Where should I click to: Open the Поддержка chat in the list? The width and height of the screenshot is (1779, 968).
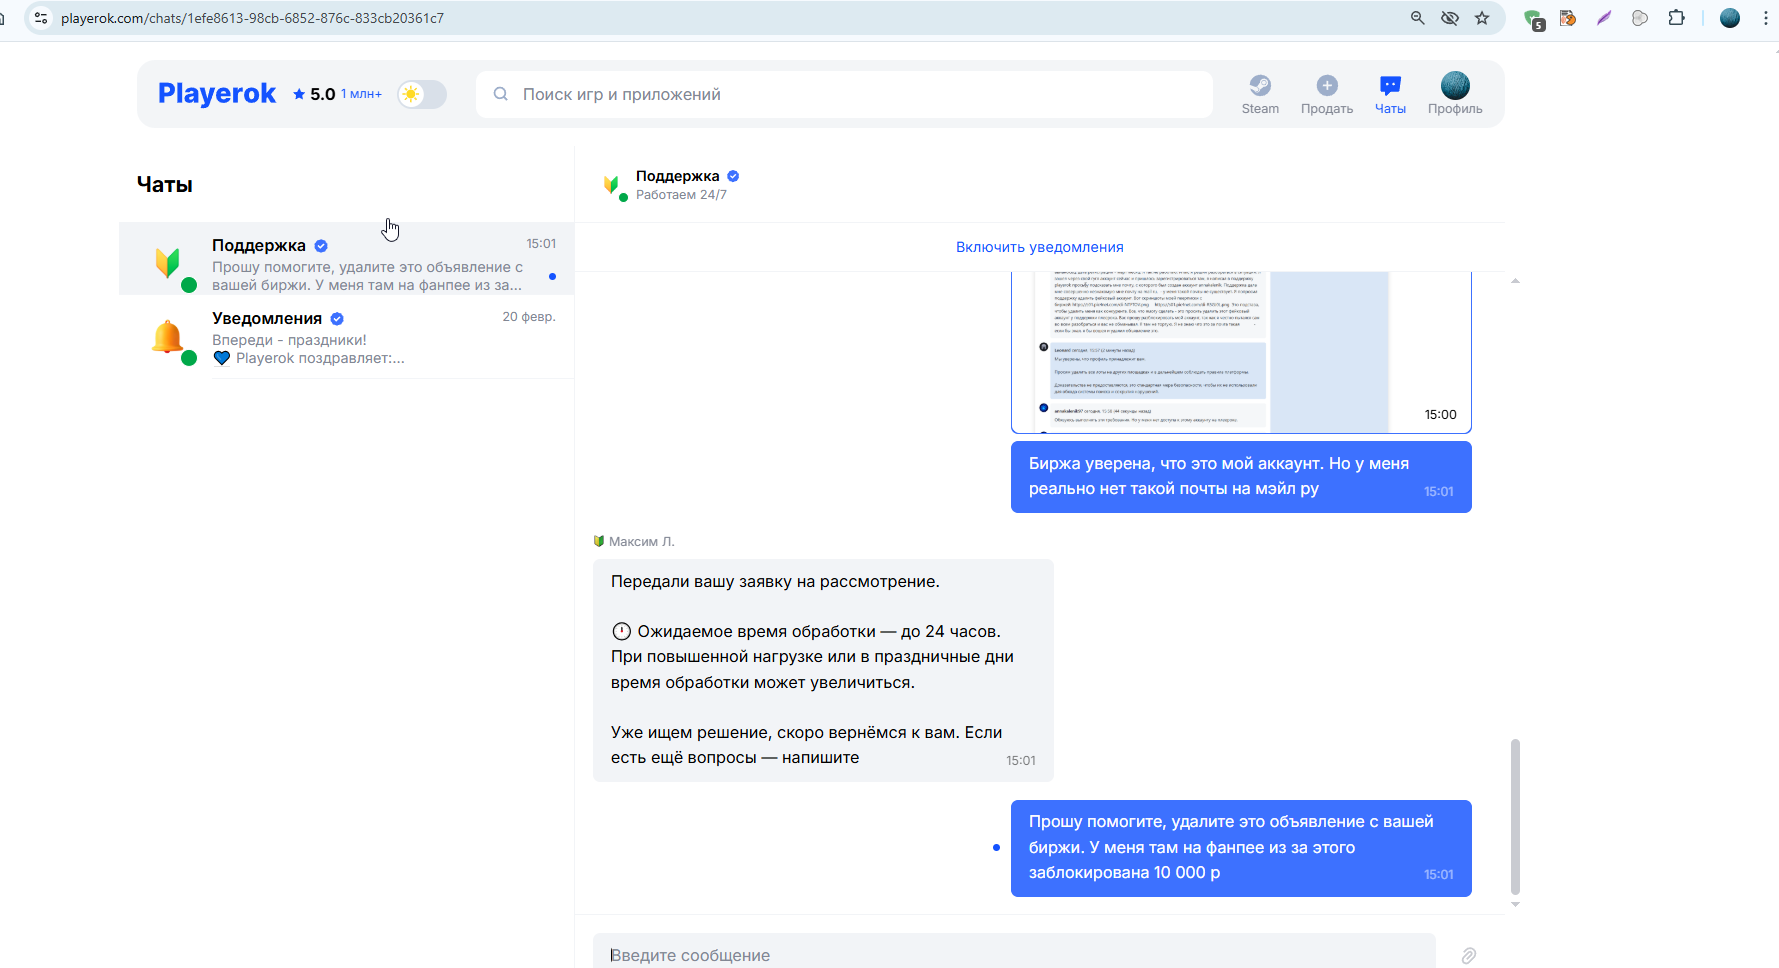(x=346, y=259)
